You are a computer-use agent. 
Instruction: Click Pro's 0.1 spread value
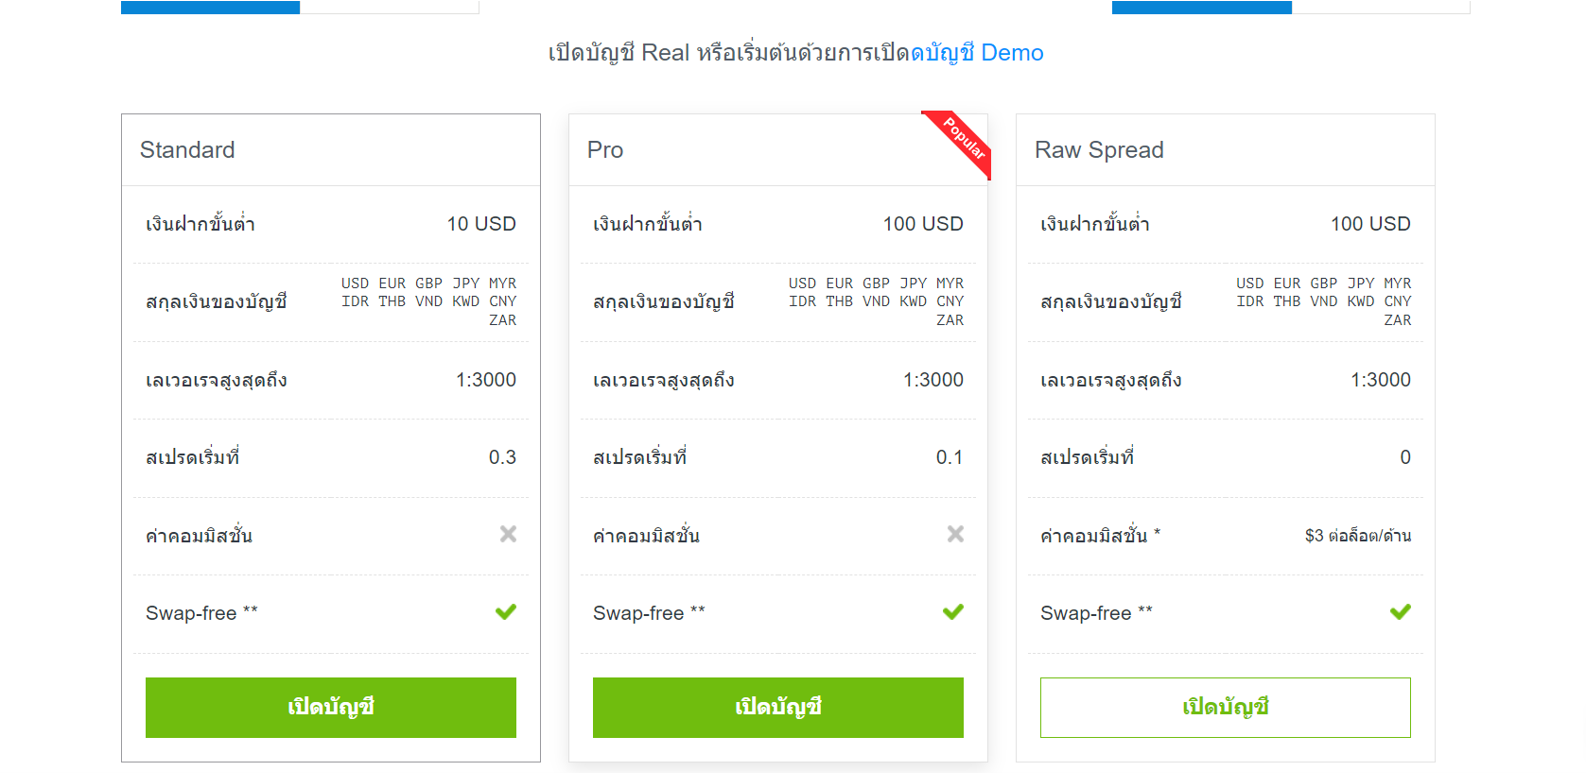pos(949,458)
